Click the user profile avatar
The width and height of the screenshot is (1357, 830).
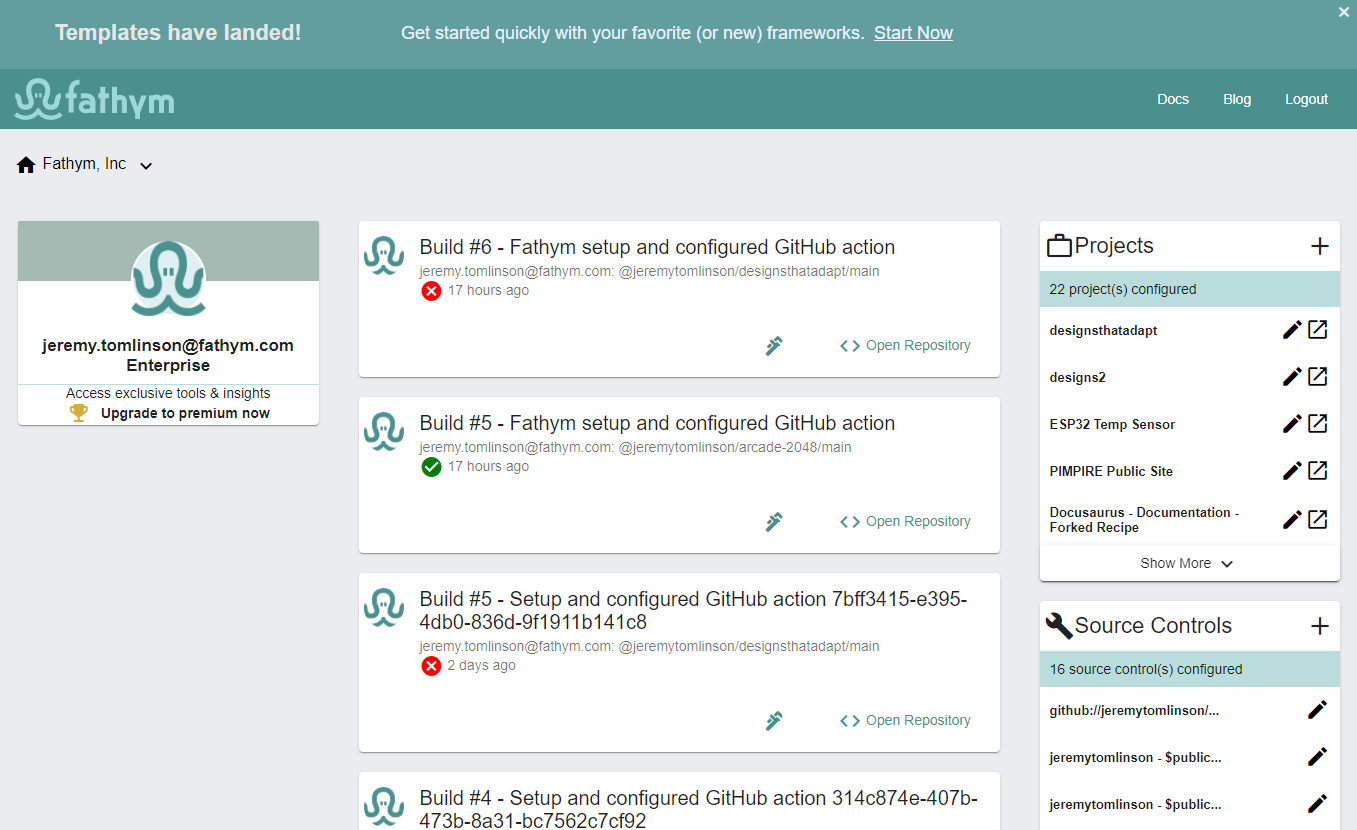click(168, 280)
